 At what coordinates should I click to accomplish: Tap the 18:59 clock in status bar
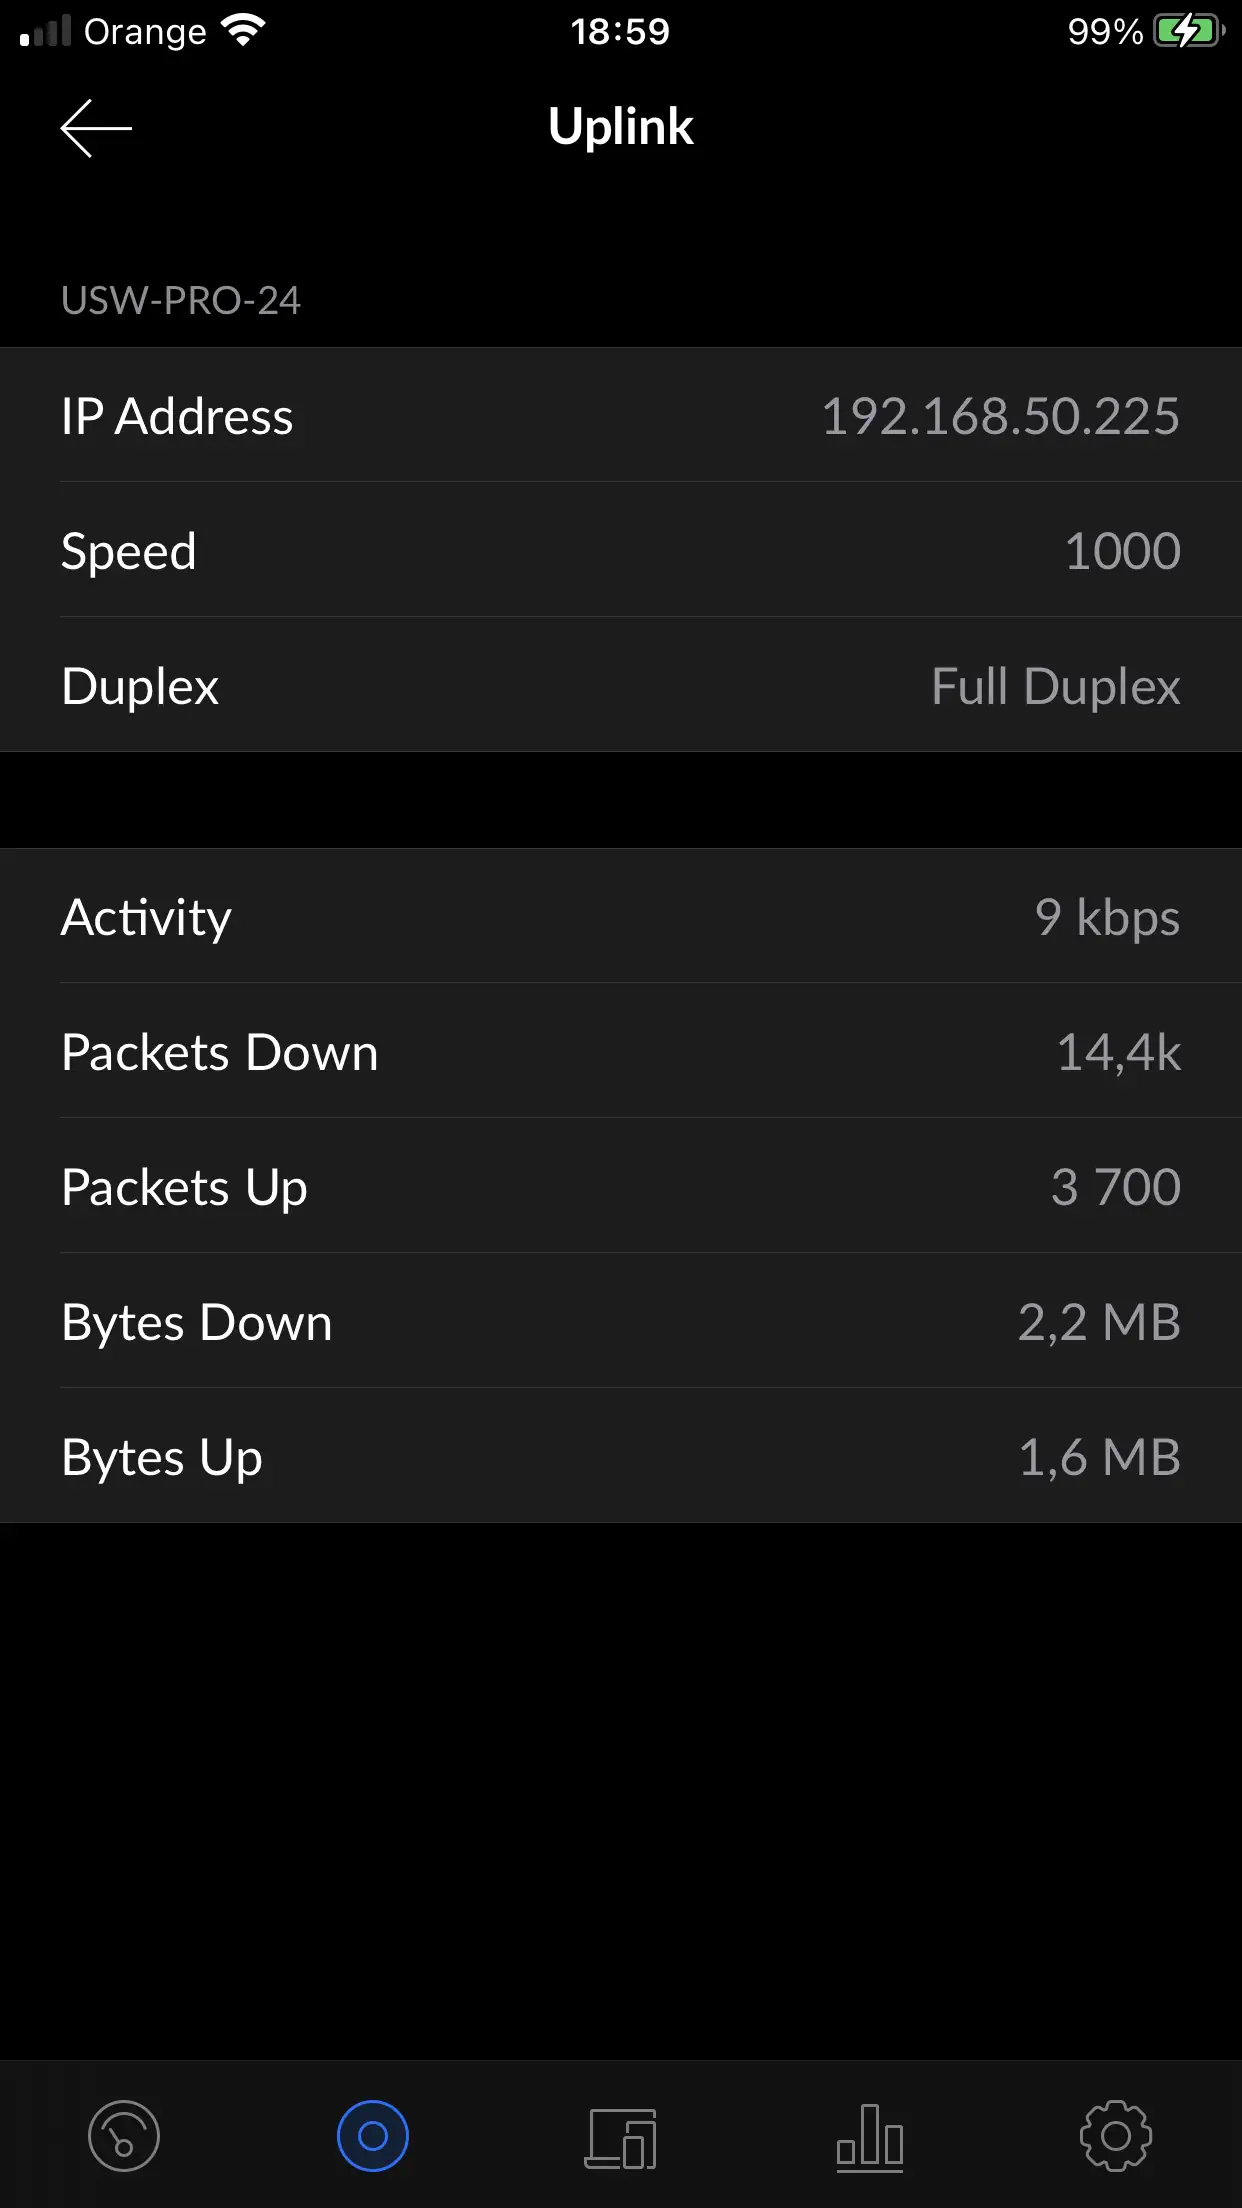coord(620,32)
